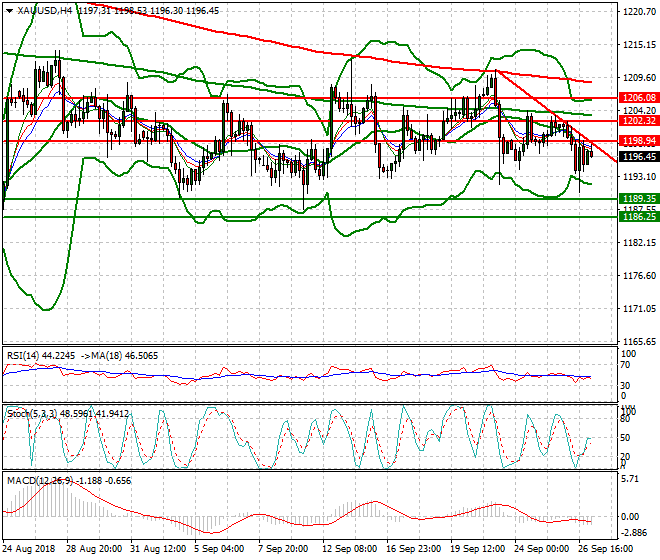Click the MACD scale value -2.886

click(634, 533)
